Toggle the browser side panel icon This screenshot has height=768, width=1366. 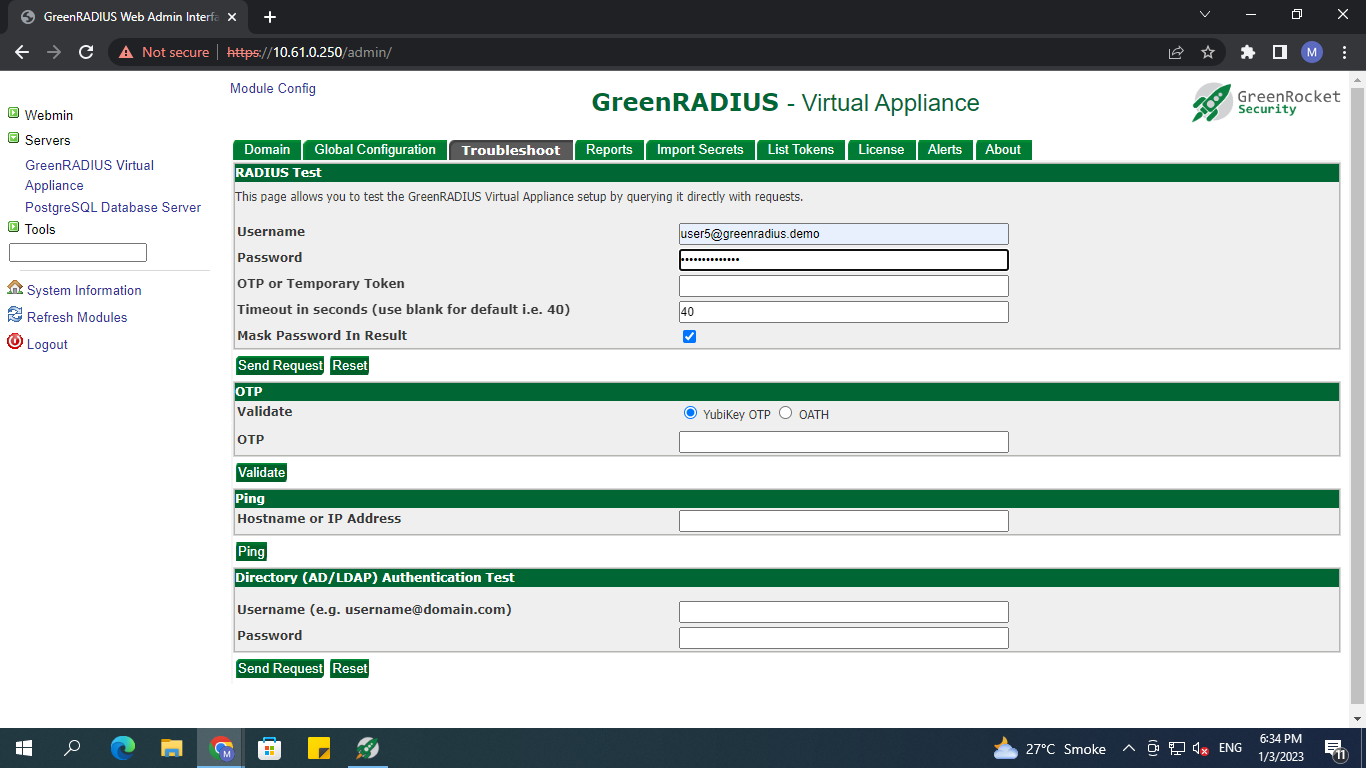coord(1279,52)
